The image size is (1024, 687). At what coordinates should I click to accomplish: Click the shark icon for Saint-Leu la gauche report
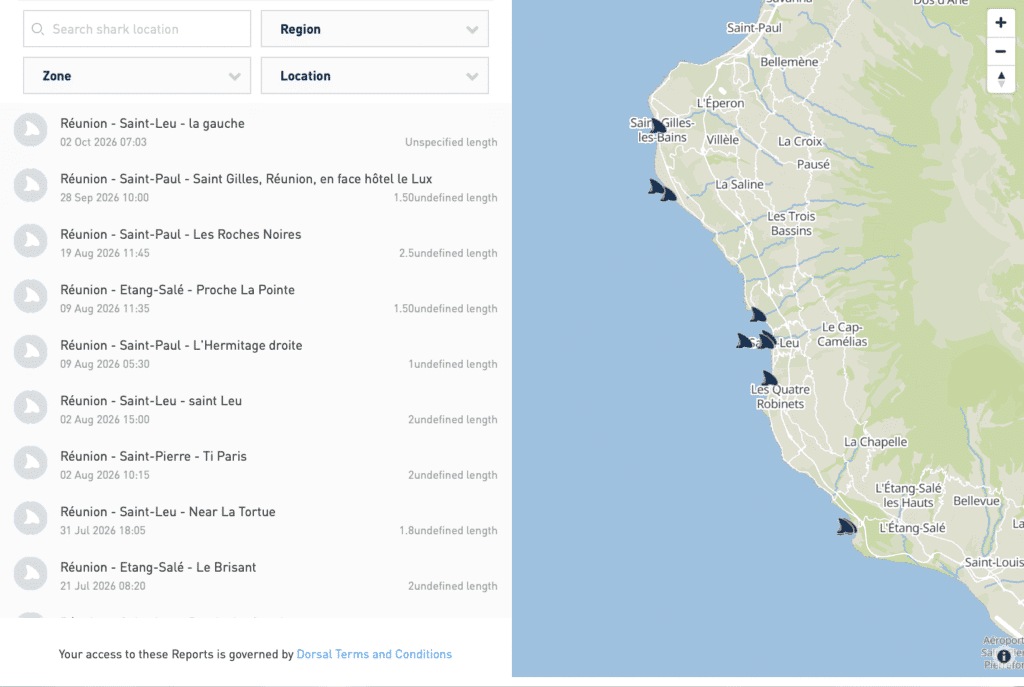31,130
